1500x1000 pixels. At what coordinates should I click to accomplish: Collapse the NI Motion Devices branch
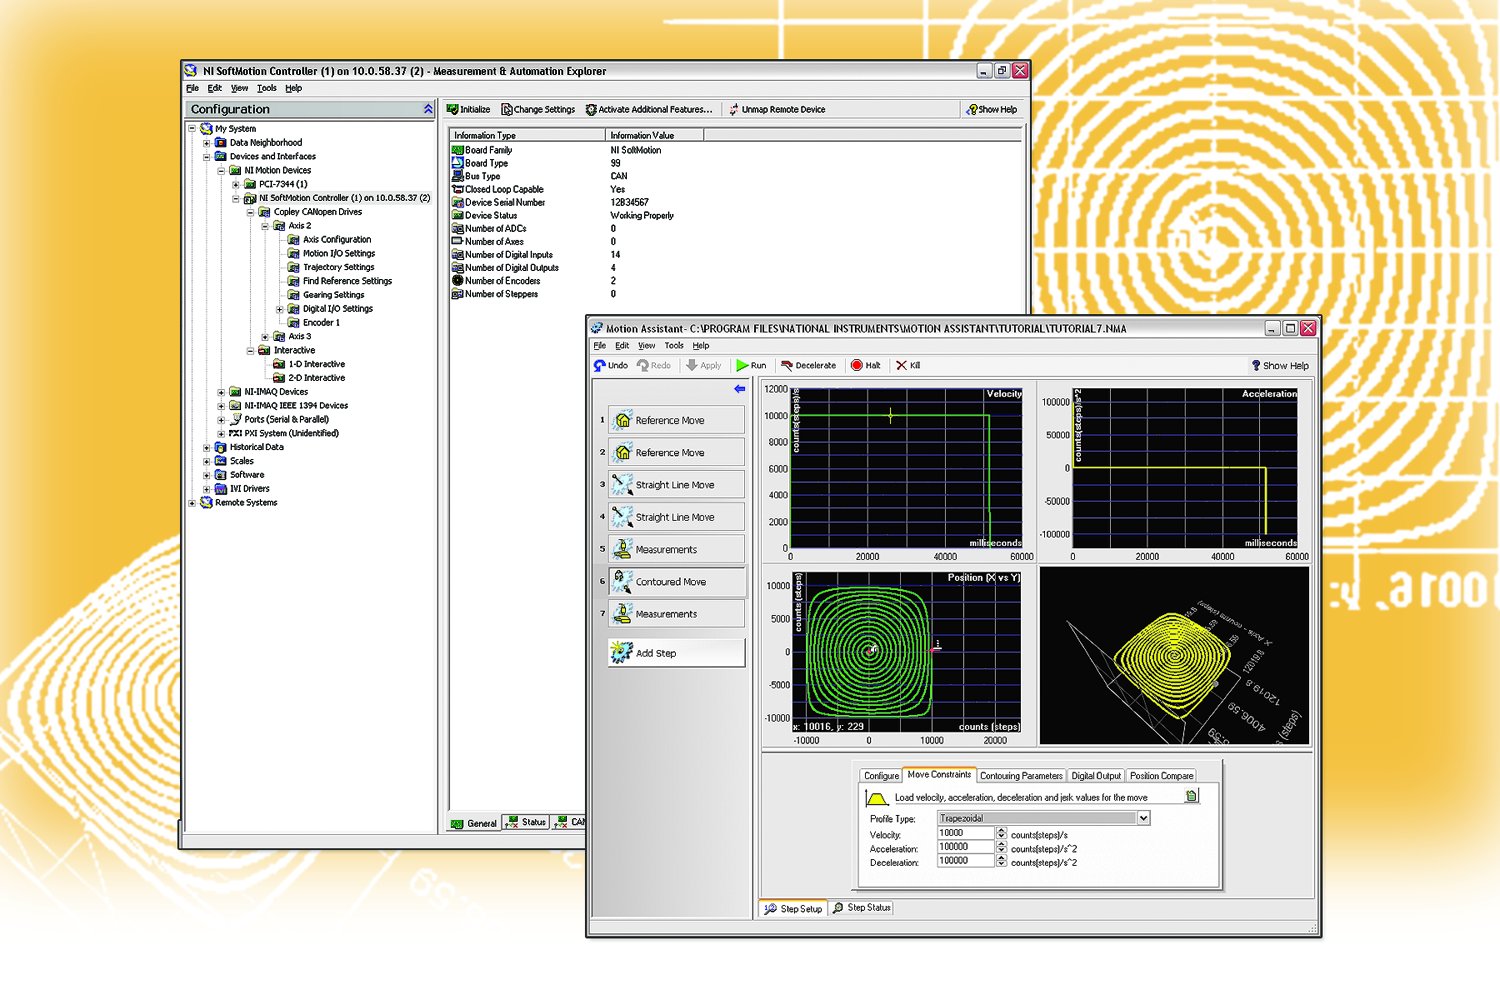222,170
